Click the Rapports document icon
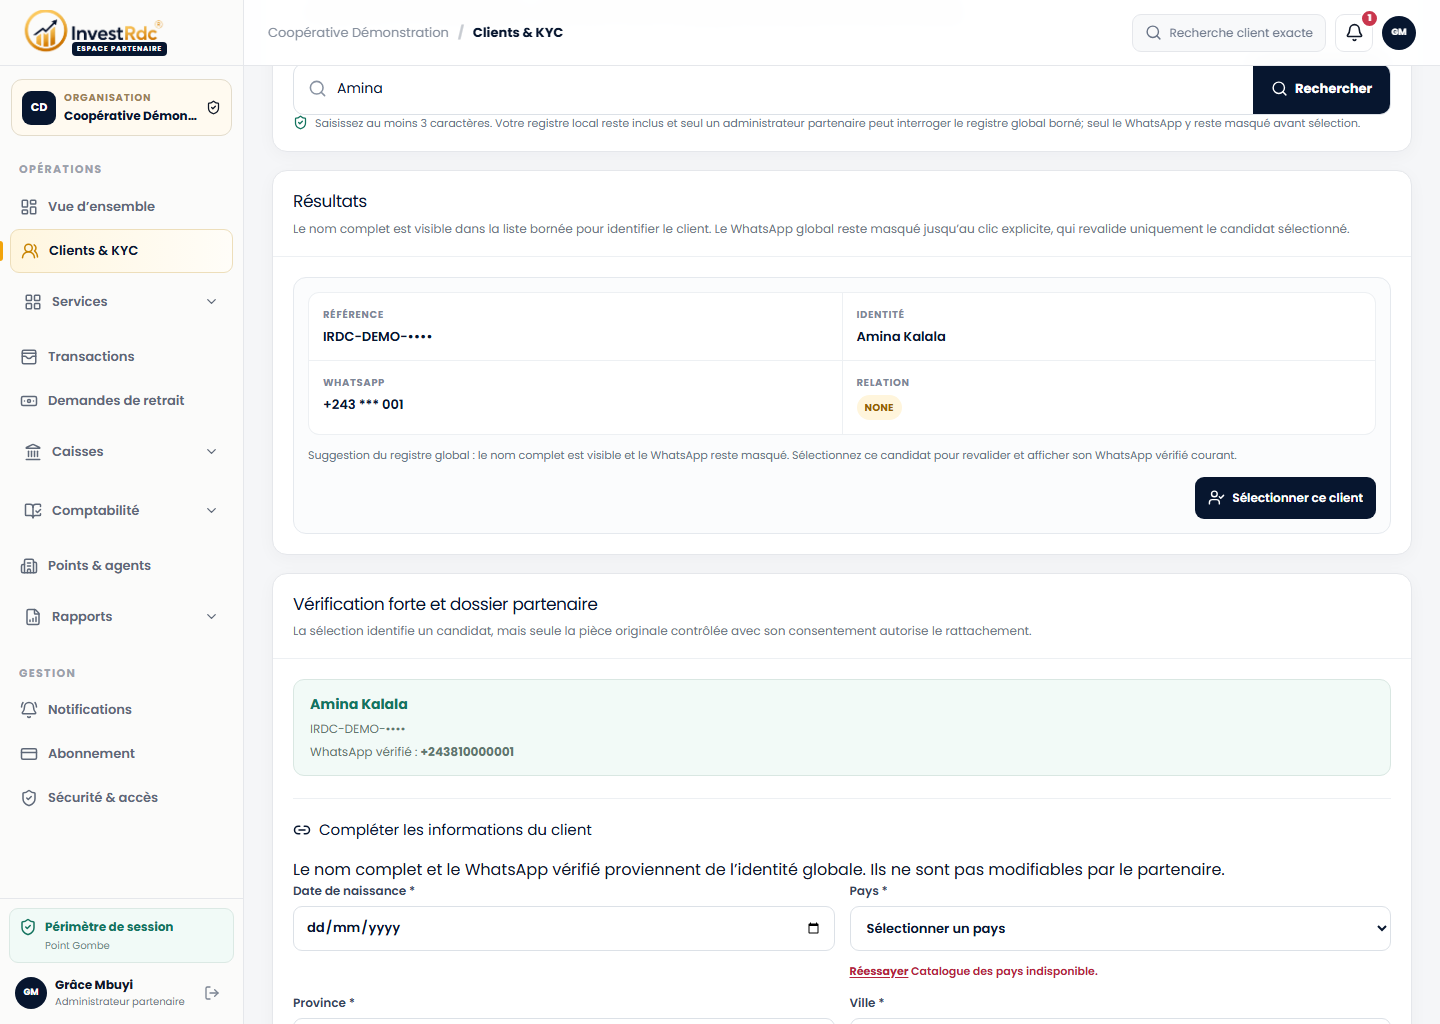This screenshot has height=1024, width=1440. click(33, 617)
